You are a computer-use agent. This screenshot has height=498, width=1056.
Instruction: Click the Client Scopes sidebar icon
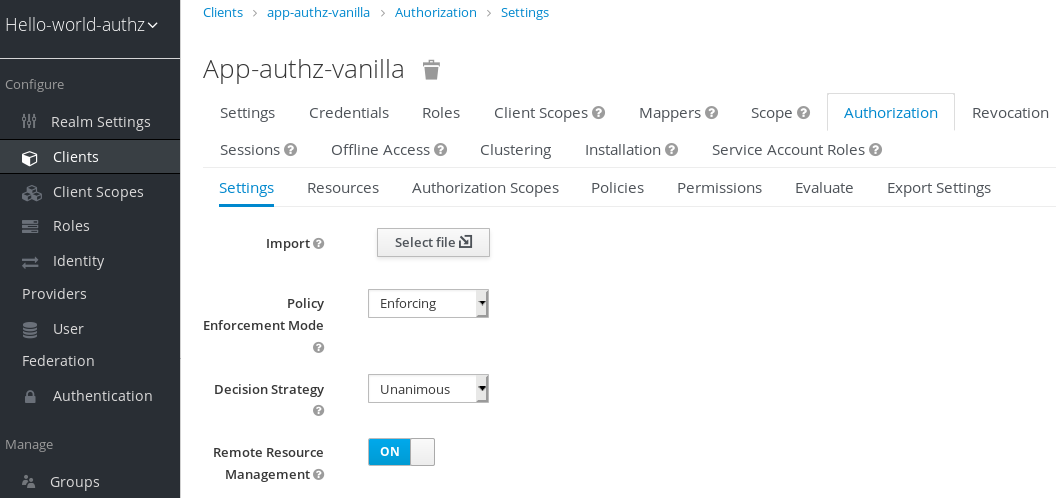(31, 192)
